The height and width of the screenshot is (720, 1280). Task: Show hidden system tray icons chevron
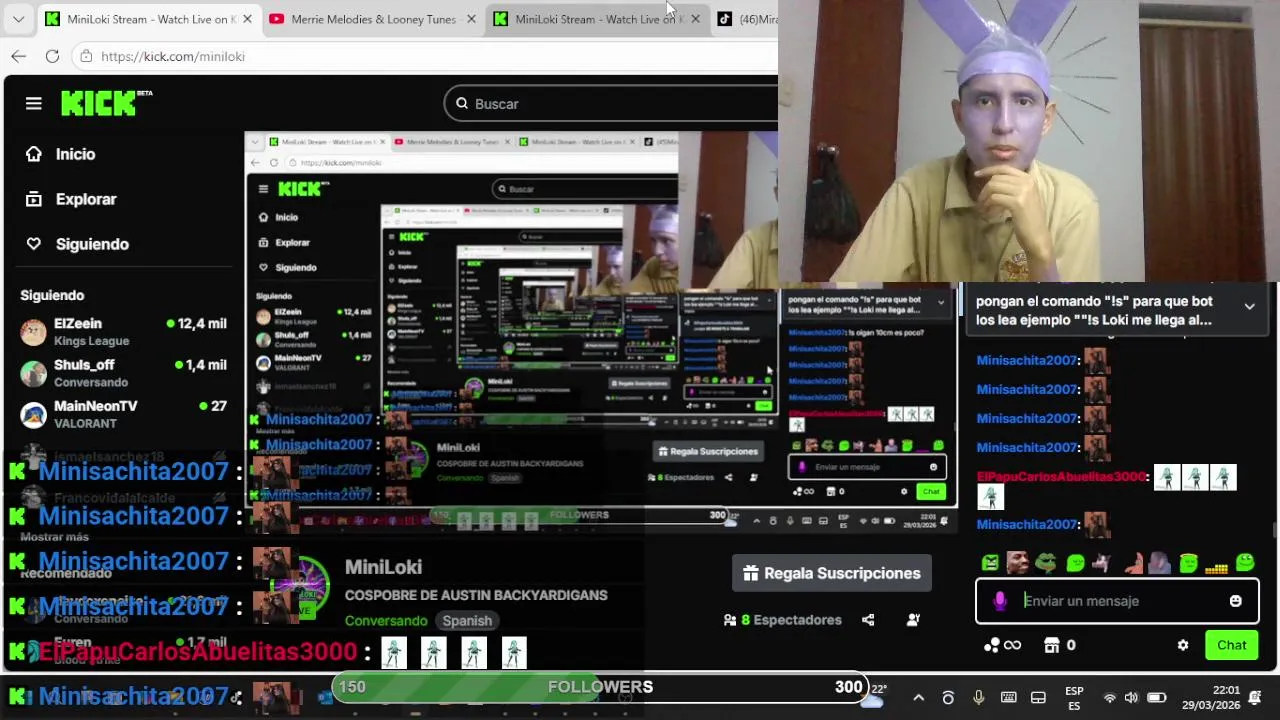[918, 698]
